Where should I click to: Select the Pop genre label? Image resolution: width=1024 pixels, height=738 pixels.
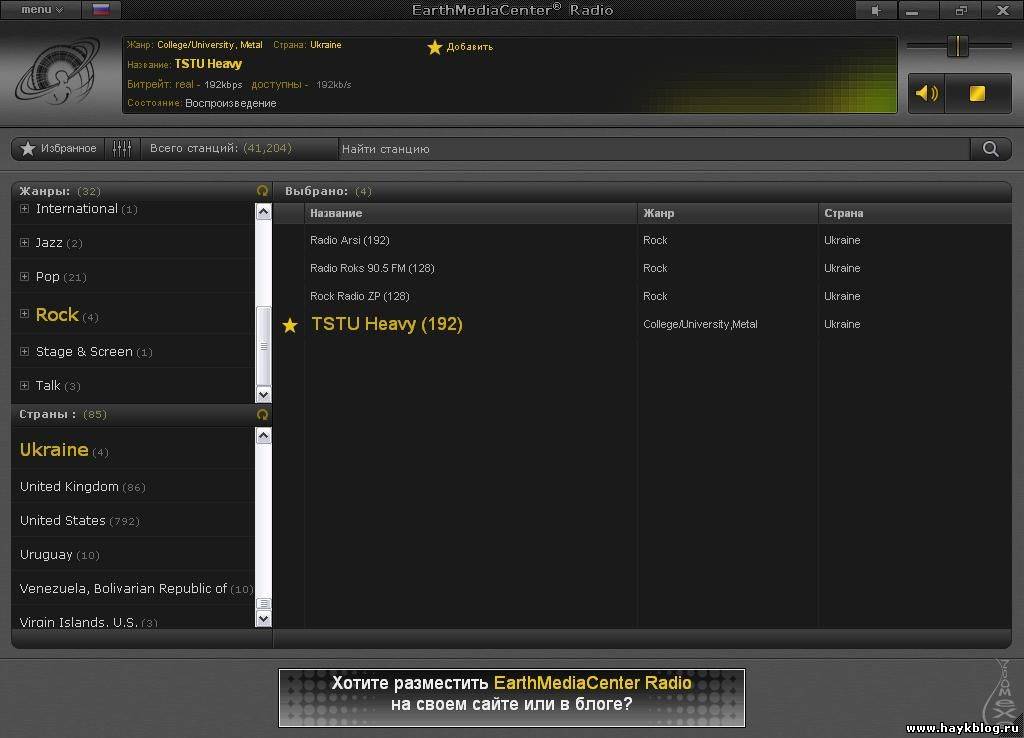[48, 277]
